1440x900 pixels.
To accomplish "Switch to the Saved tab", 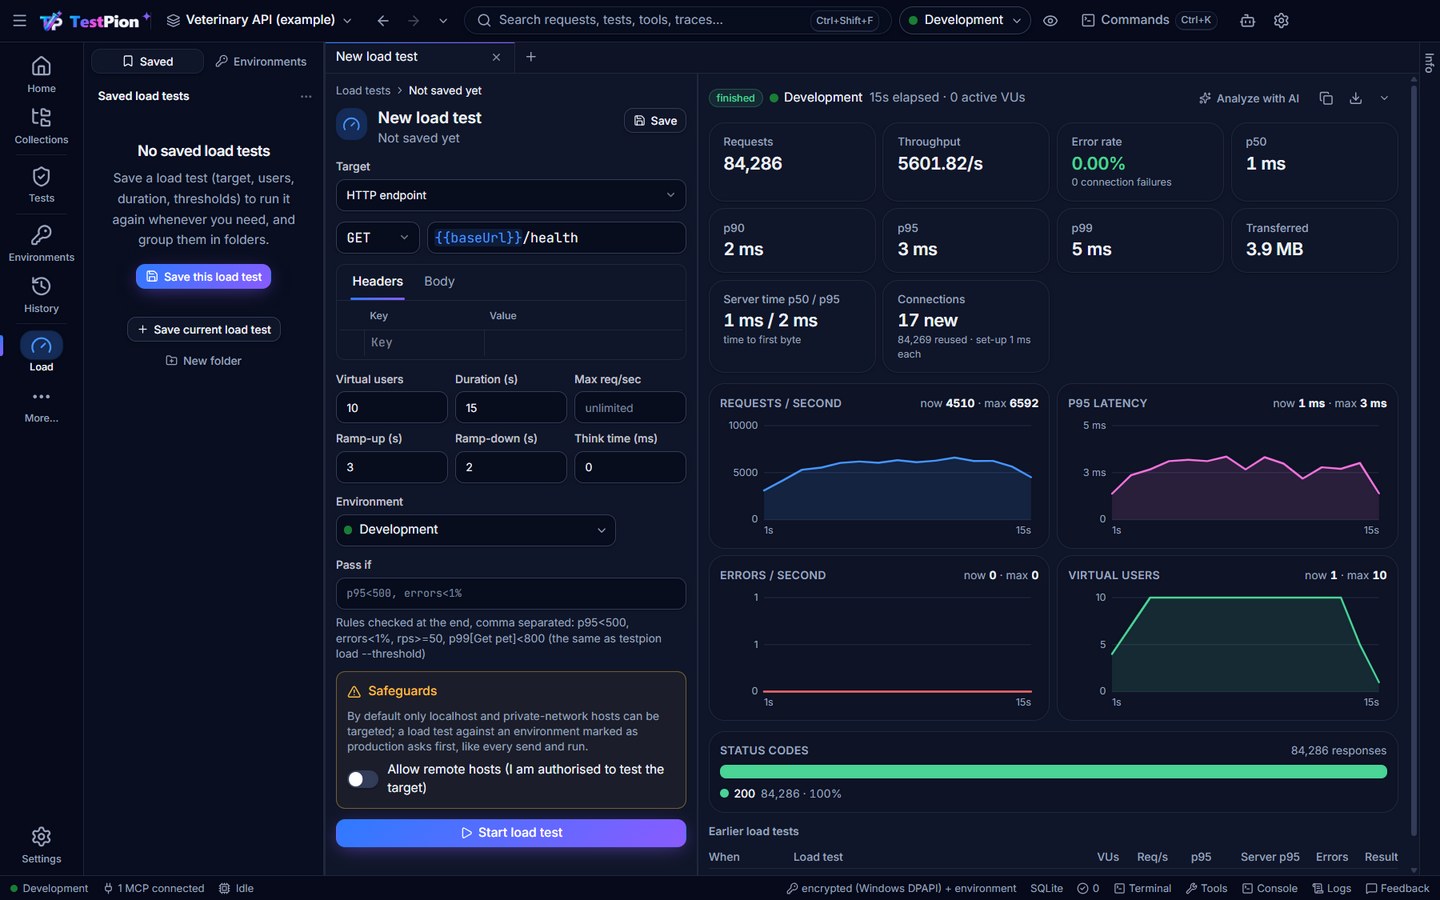I will pyautogui.click(x=147, y=61).
